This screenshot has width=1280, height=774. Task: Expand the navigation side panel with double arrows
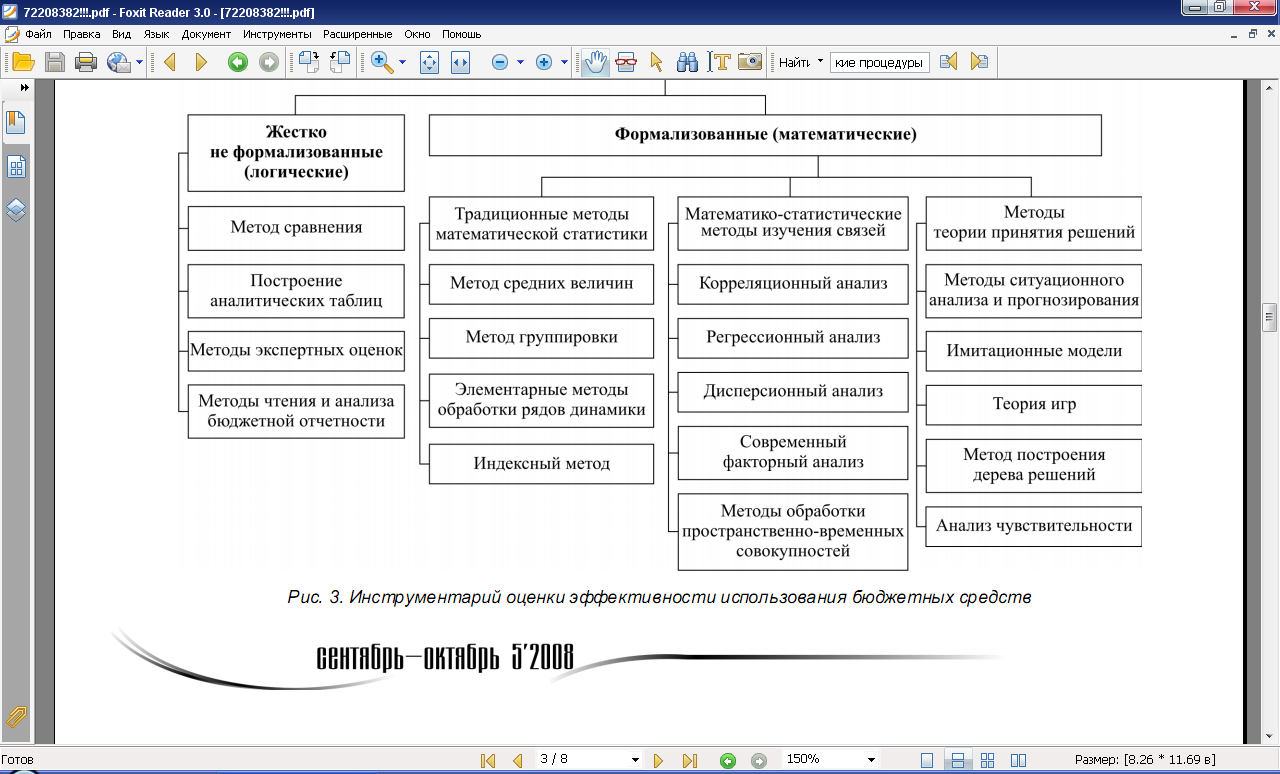click(x=24, y=88)
